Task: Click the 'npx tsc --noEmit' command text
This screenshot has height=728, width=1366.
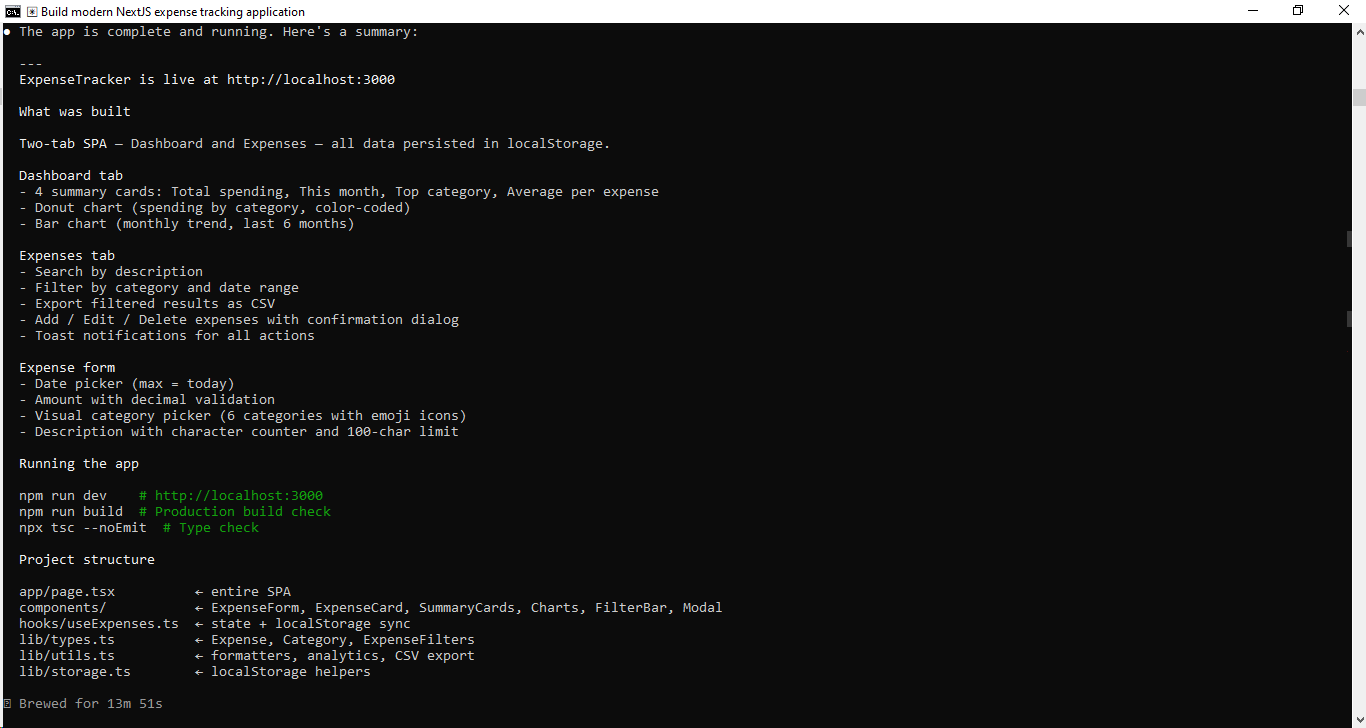Action: point(83,528)
